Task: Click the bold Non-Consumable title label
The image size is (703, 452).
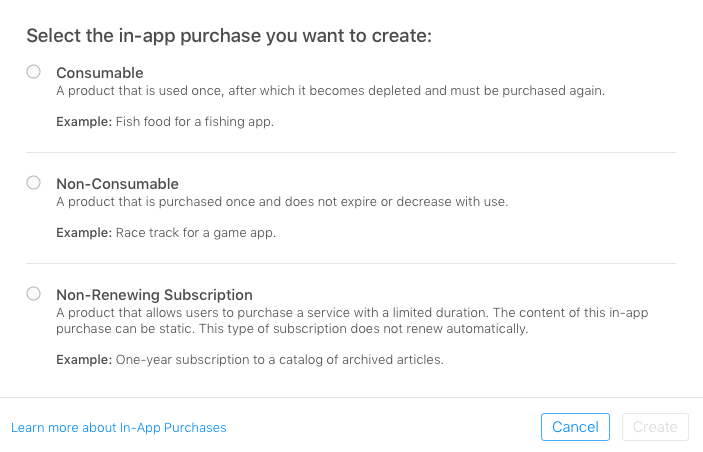Action: point(117,184)
